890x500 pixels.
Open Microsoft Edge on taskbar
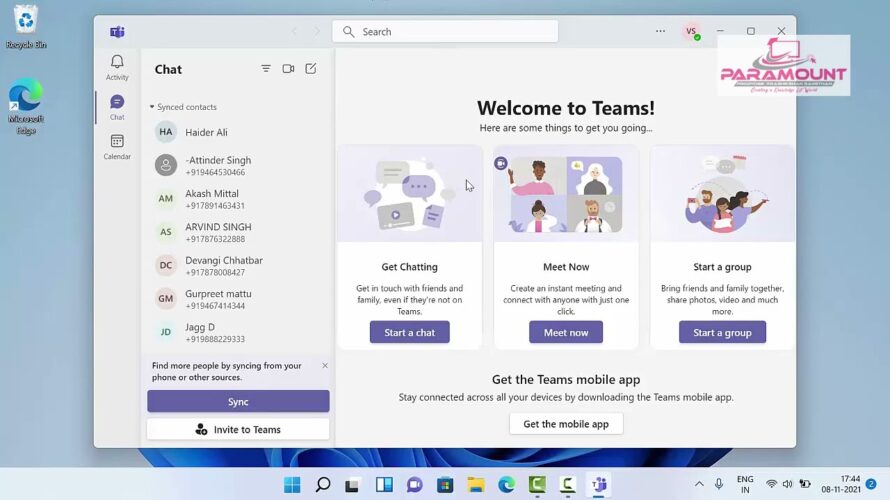pyautogui.click(x=506, y=484)
